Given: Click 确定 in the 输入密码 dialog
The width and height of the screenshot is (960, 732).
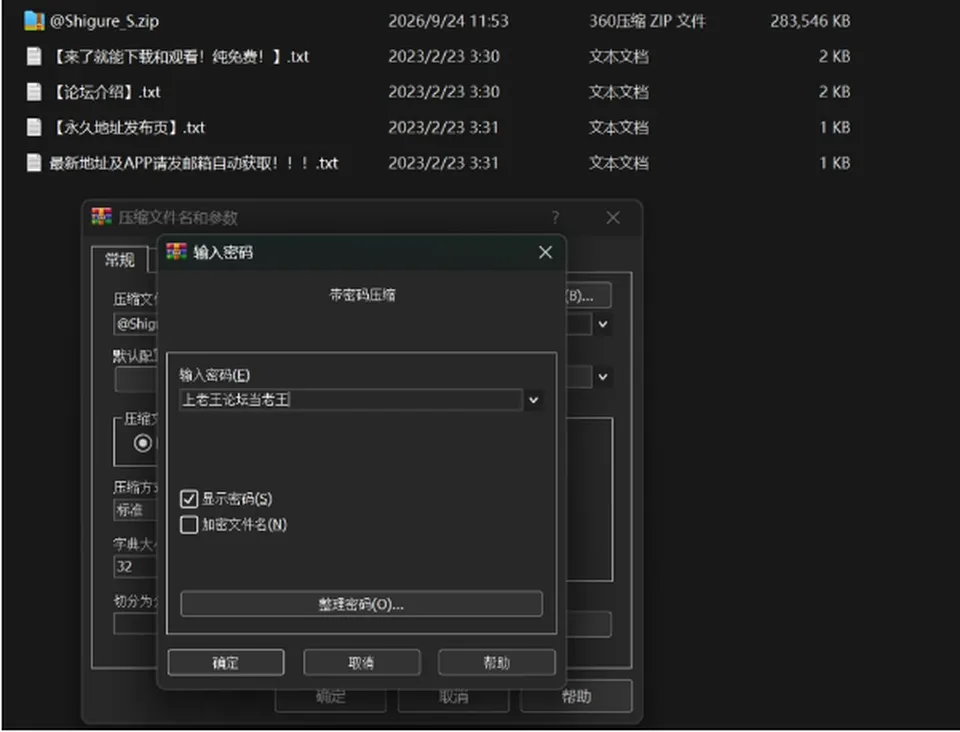Looking at the screenshot, I should point(226,662).
